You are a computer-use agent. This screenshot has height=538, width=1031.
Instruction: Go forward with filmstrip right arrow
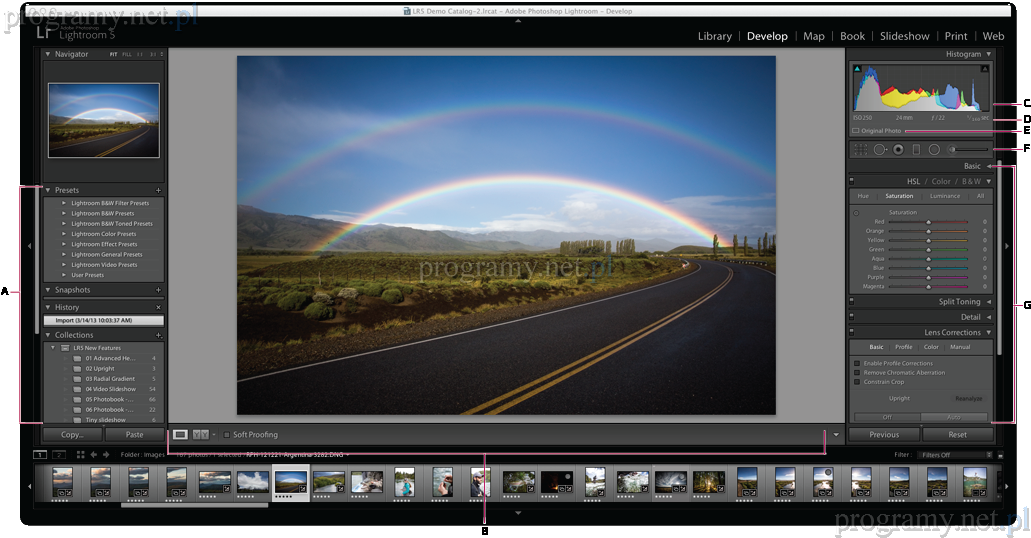pos(106,454)
